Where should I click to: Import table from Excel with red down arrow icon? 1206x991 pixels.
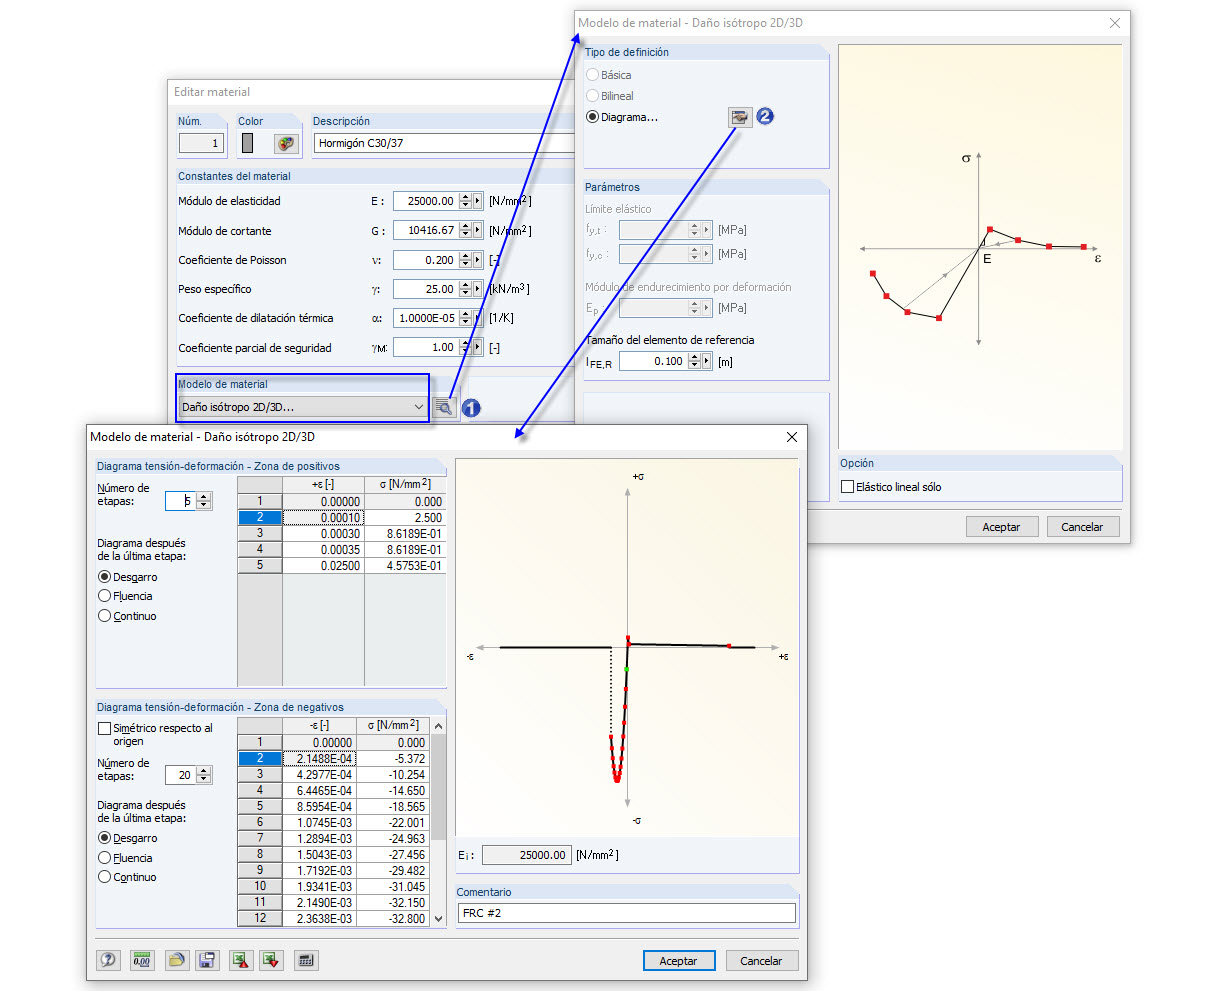(x=271, y=960)
